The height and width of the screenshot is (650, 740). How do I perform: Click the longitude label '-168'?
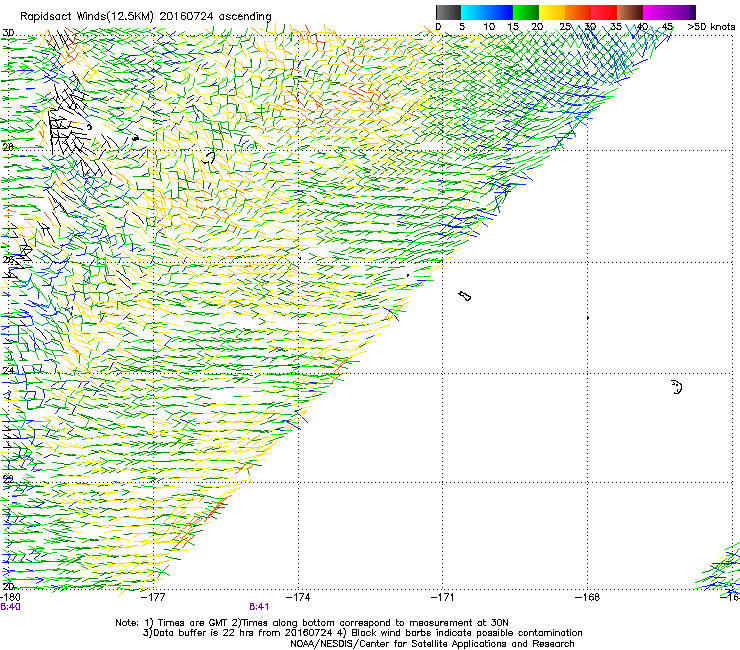pos(587,598)
